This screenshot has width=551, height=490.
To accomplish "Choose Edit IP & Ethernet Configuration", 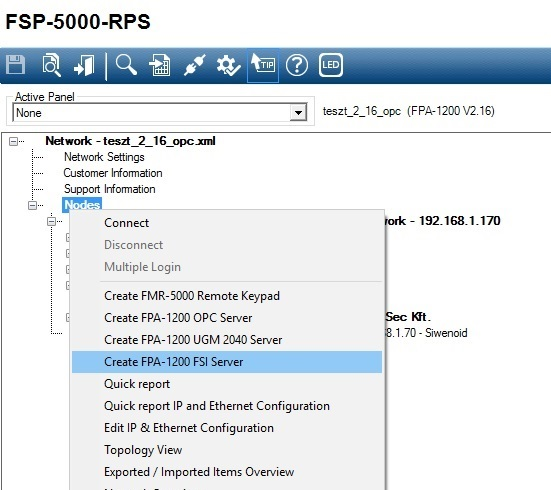I will click(227, 428).
